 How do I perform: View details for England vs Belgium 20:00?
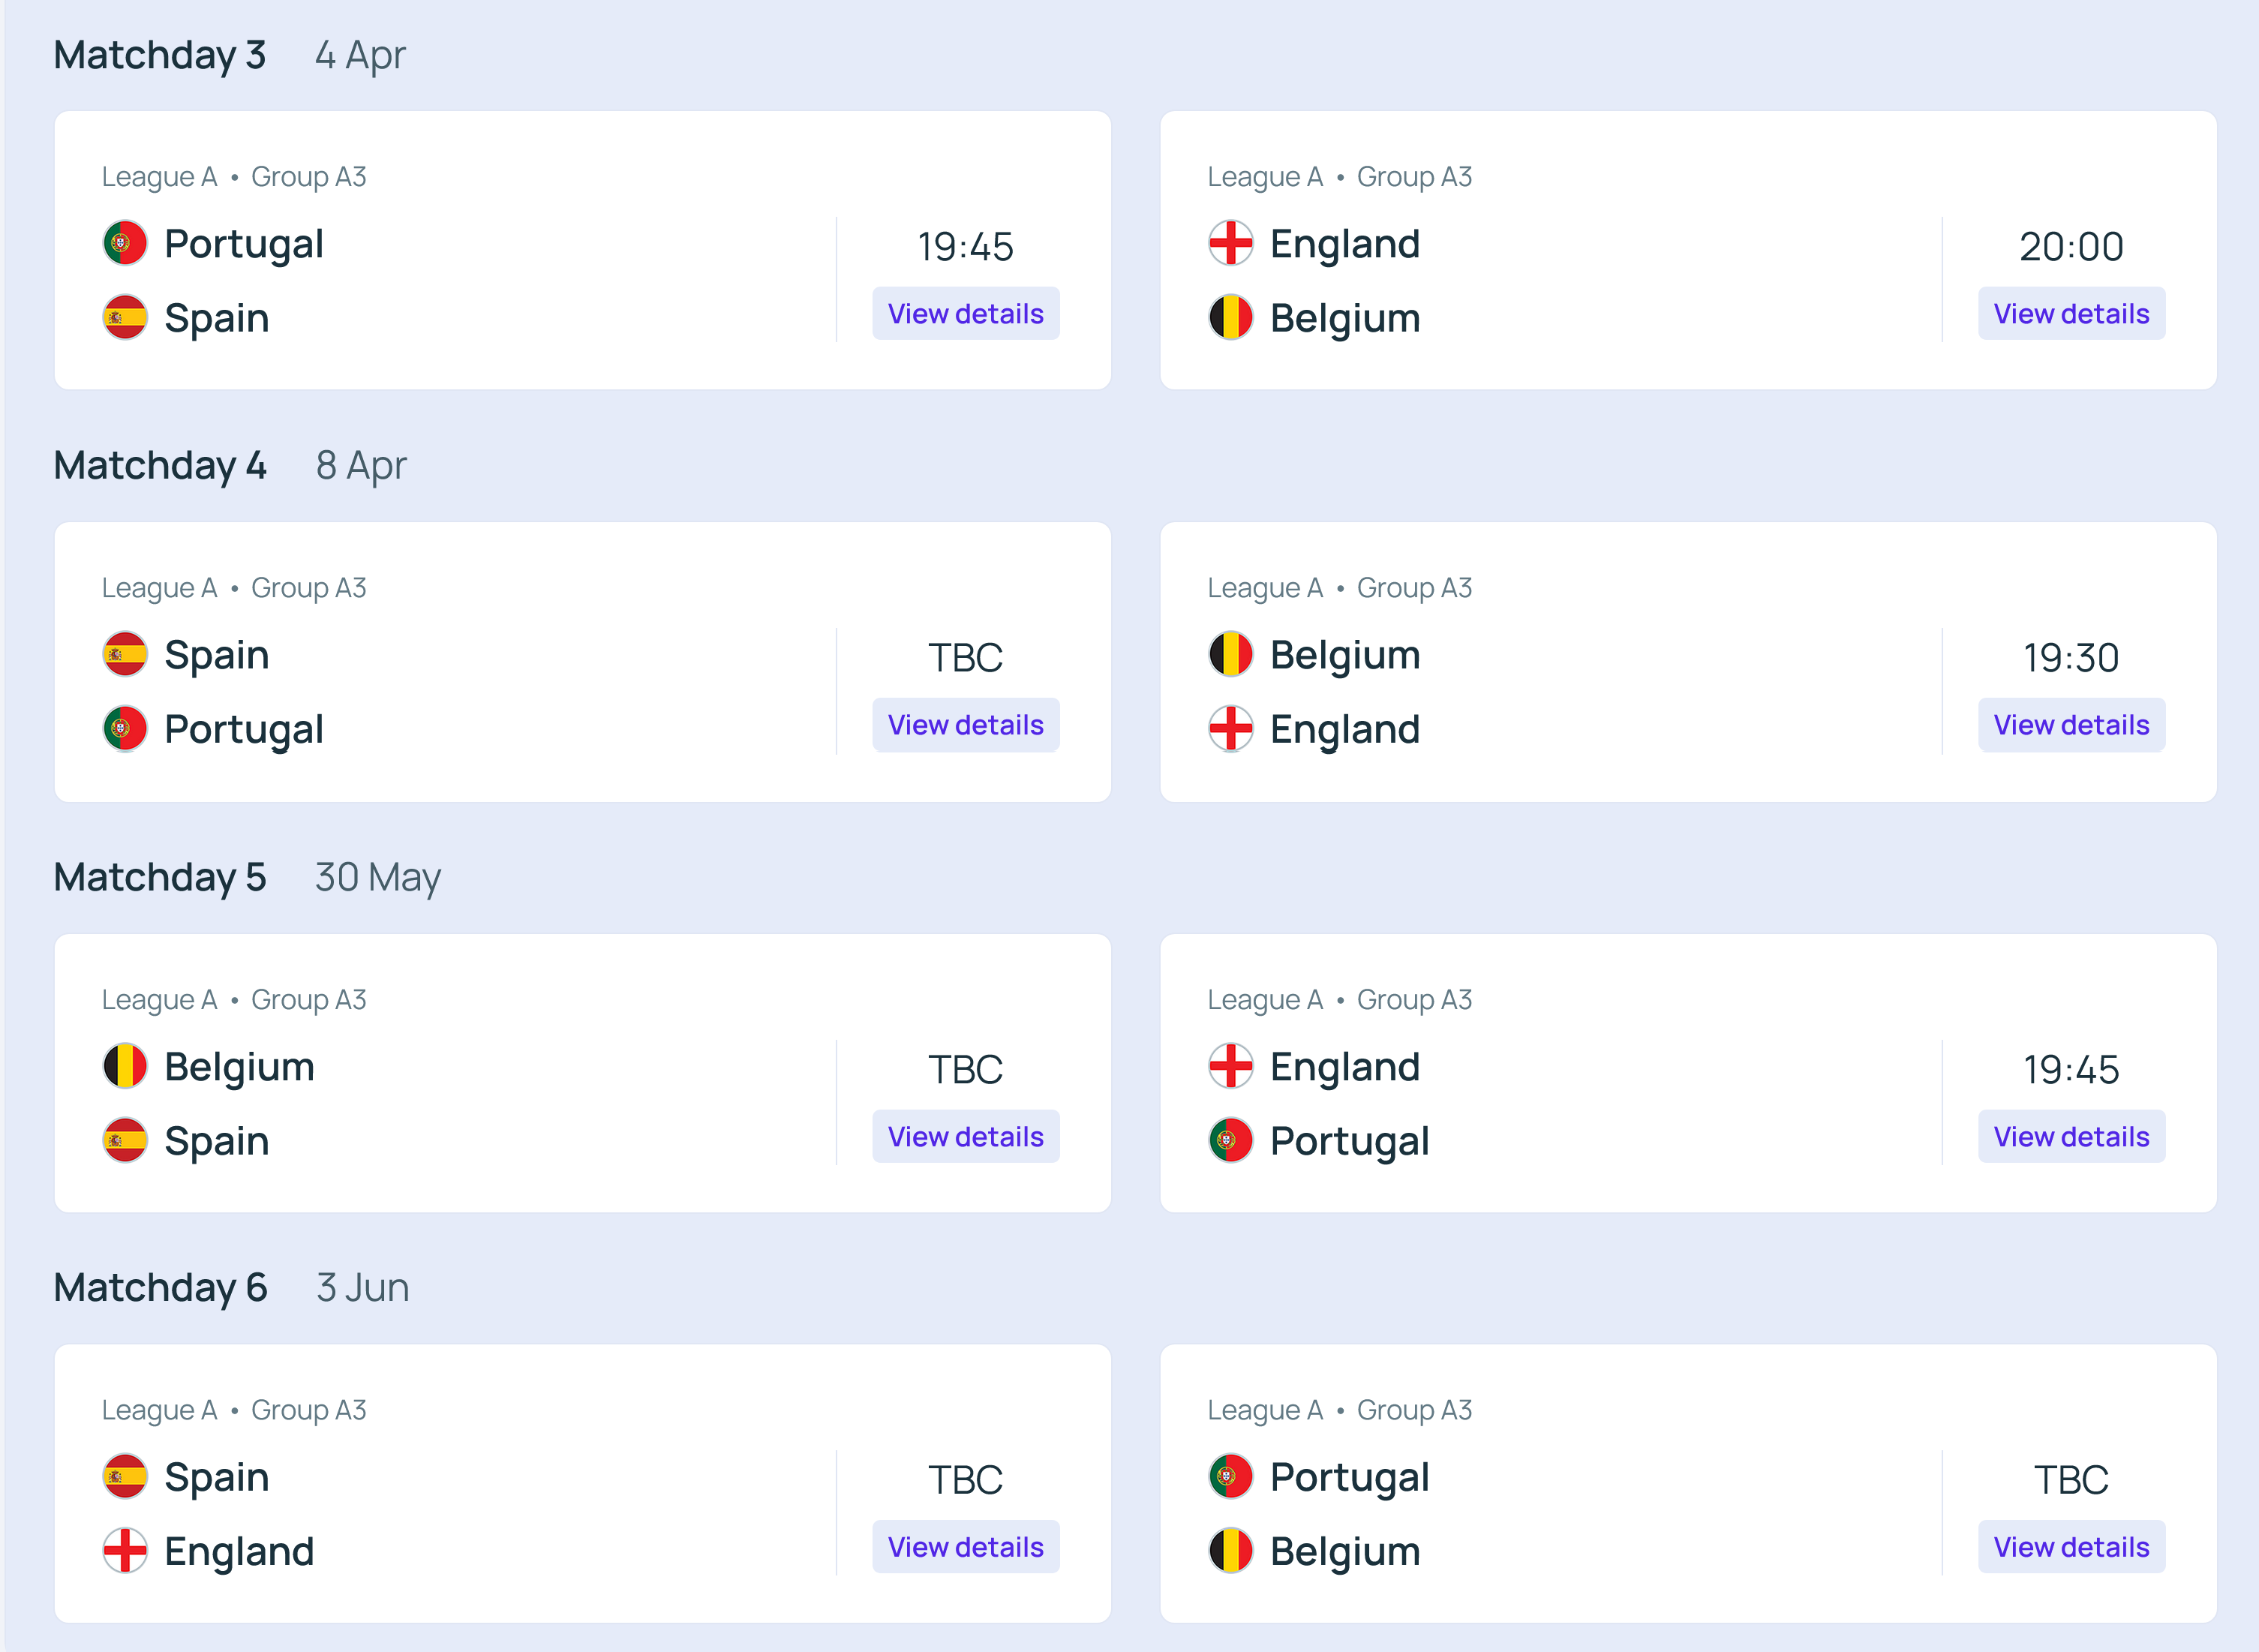(2071, 314)
